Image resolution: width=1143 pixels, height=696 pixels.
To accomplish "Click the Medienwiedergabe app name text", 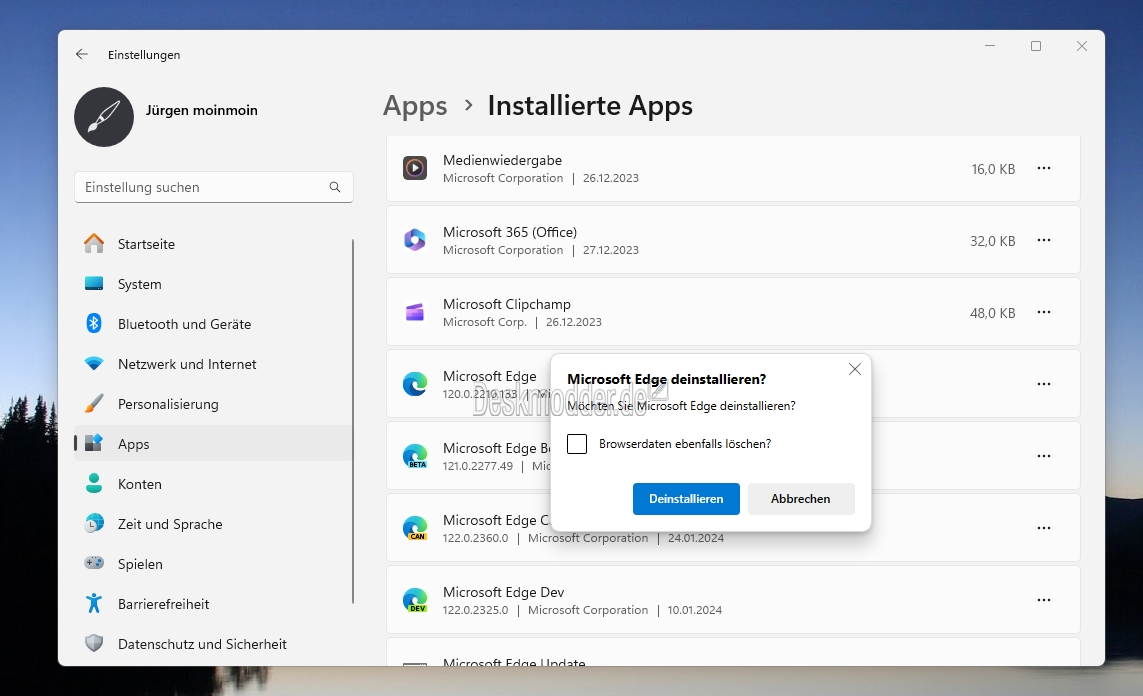I will (502, 160).
